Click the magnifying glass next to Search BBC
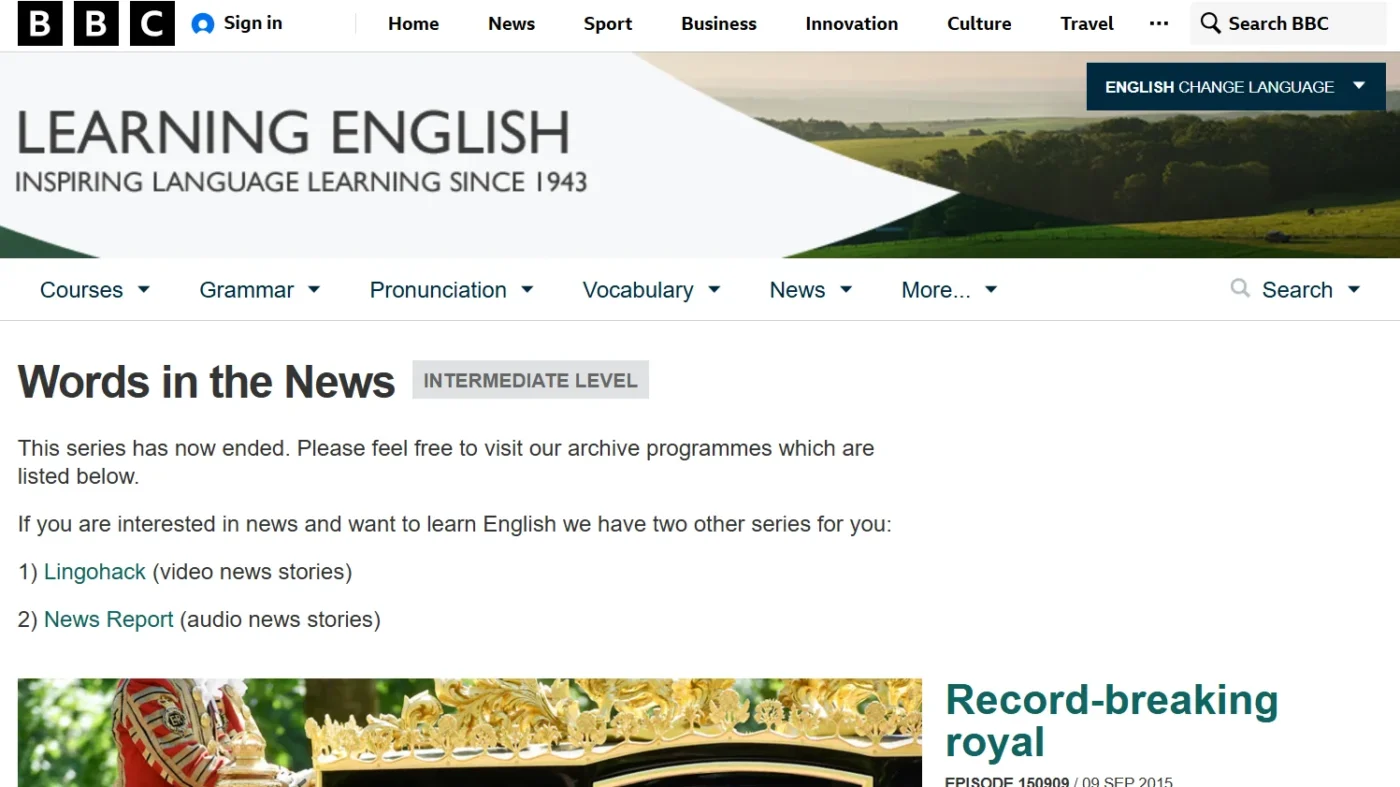 (x=1210, y=22)
